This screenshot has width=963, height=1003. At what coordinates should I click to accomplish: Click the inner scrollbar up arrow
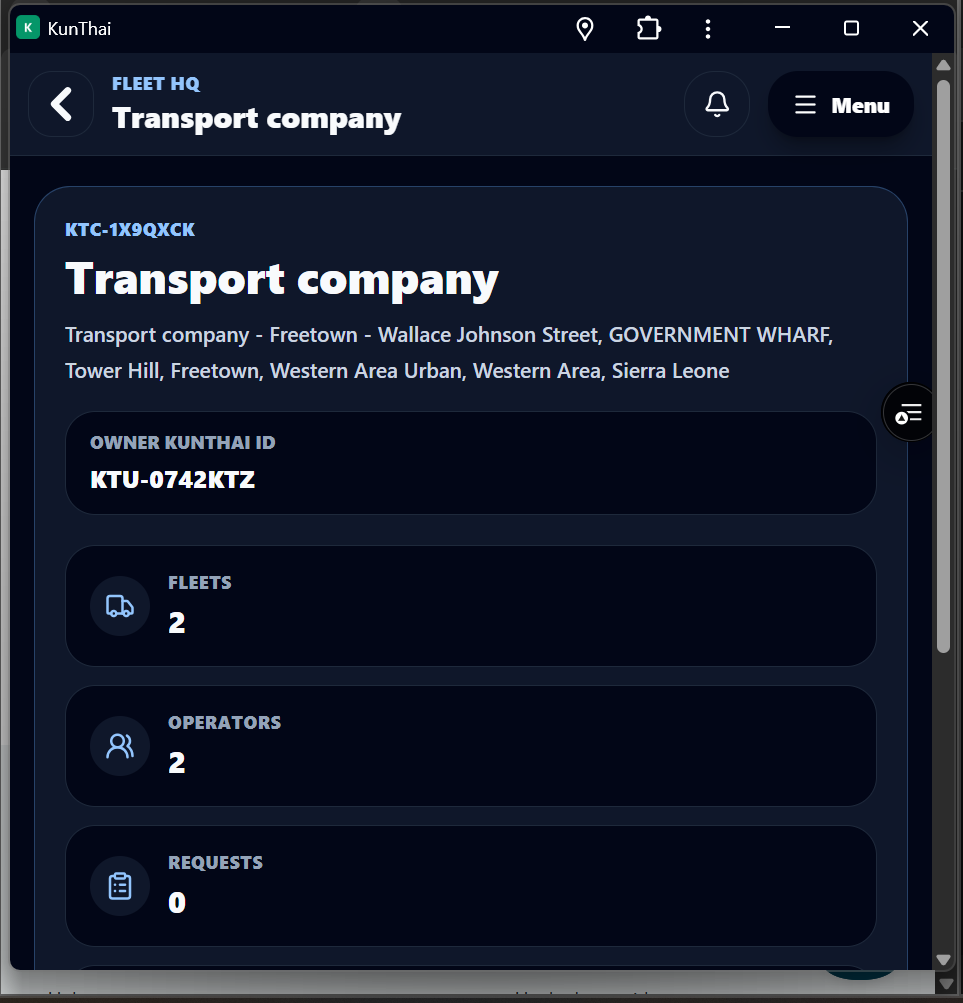(x=943, y=65)
